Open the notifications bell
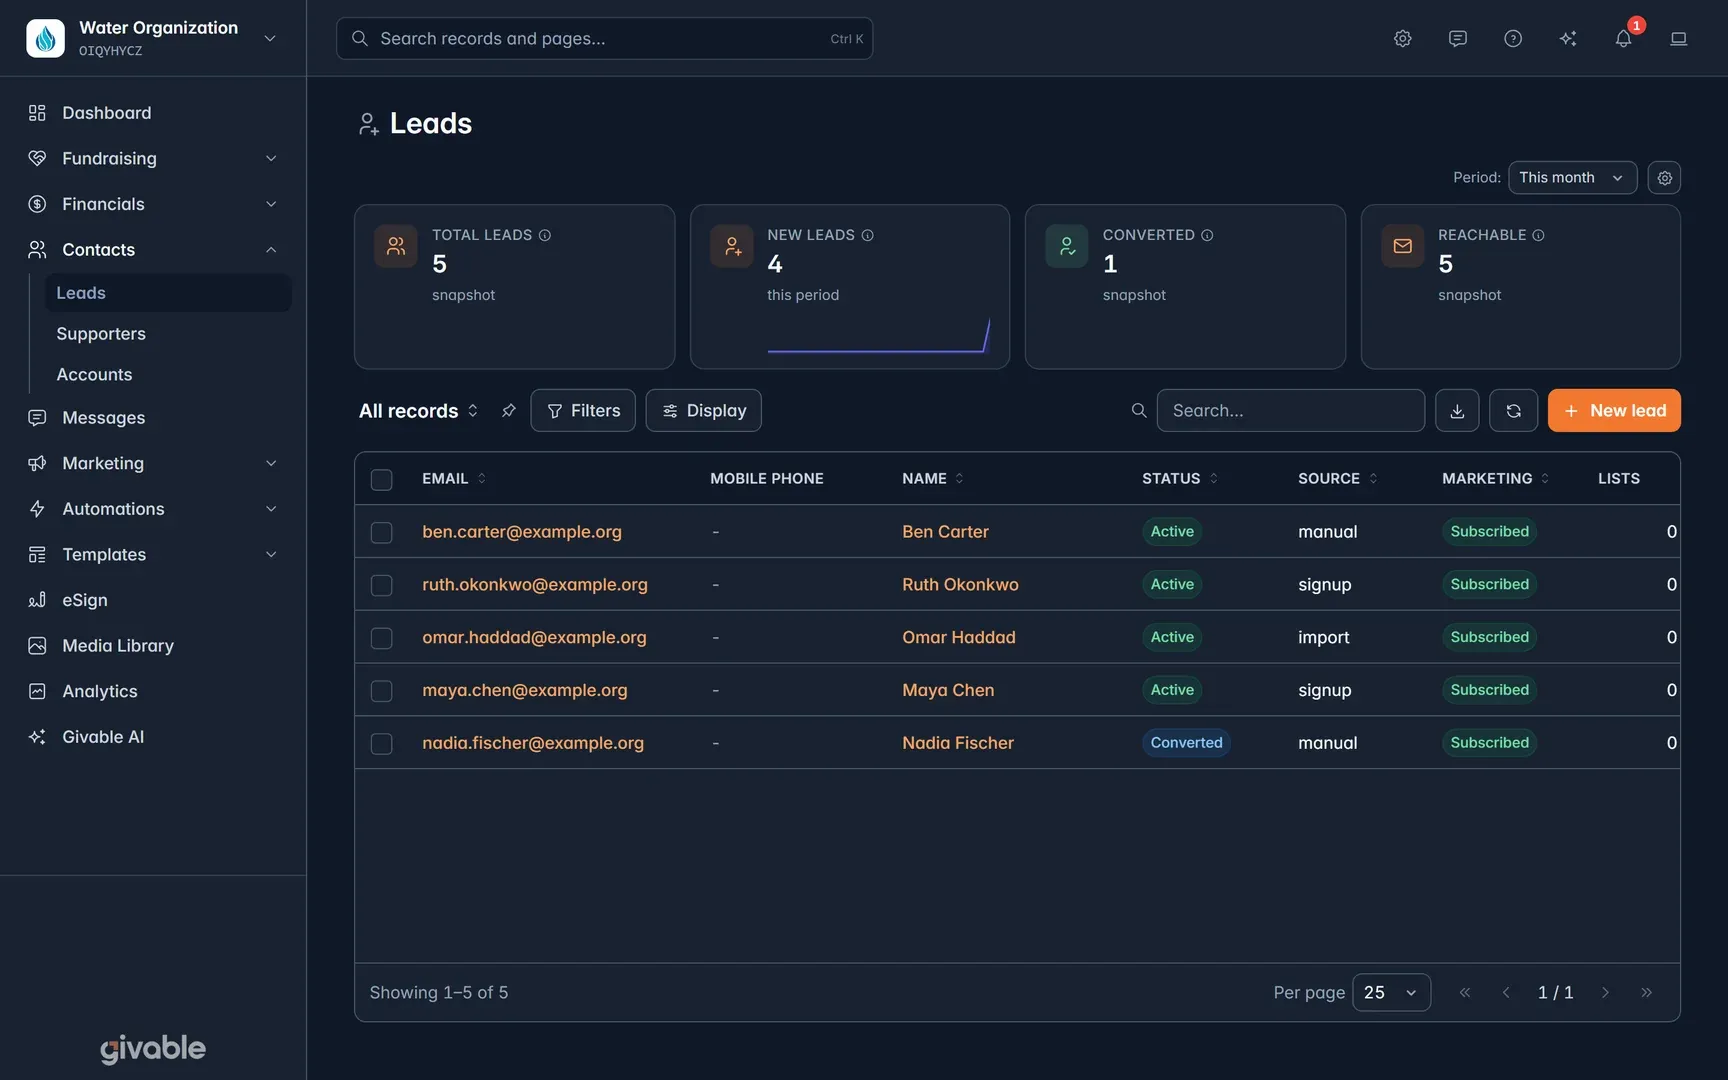This screenshot has width=1728, height=1080. 1623,38
